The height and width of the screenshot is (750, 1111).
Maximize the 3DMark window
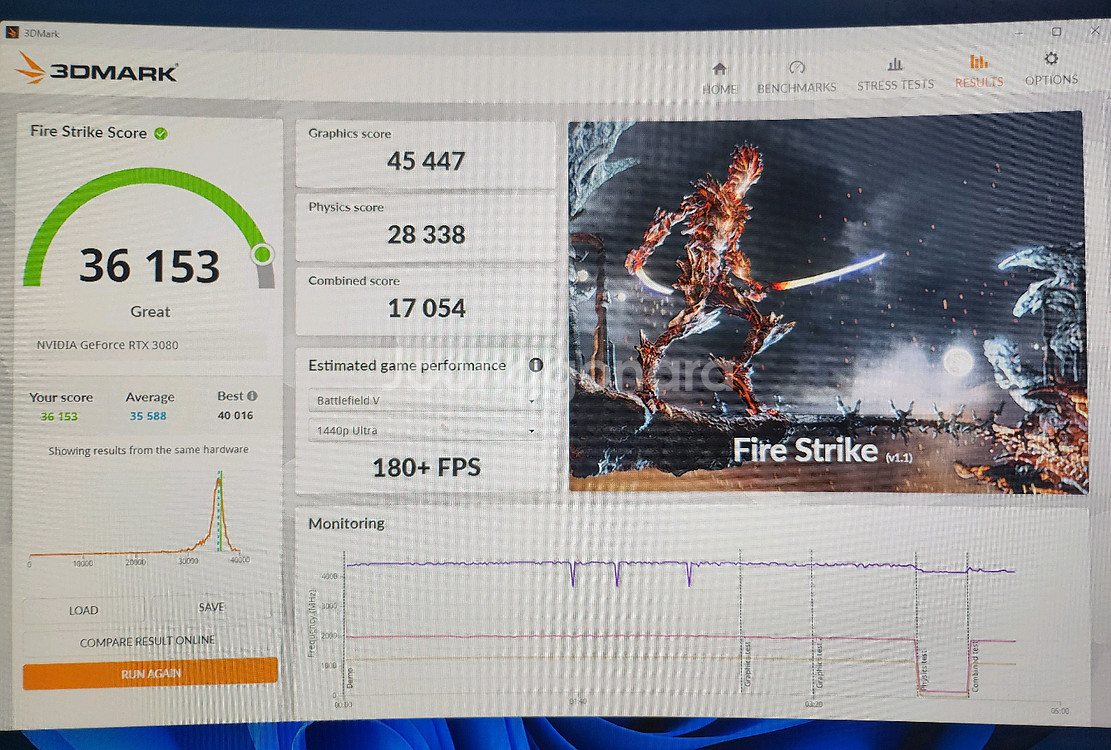pyautogui.click(x=1056, y=31)
